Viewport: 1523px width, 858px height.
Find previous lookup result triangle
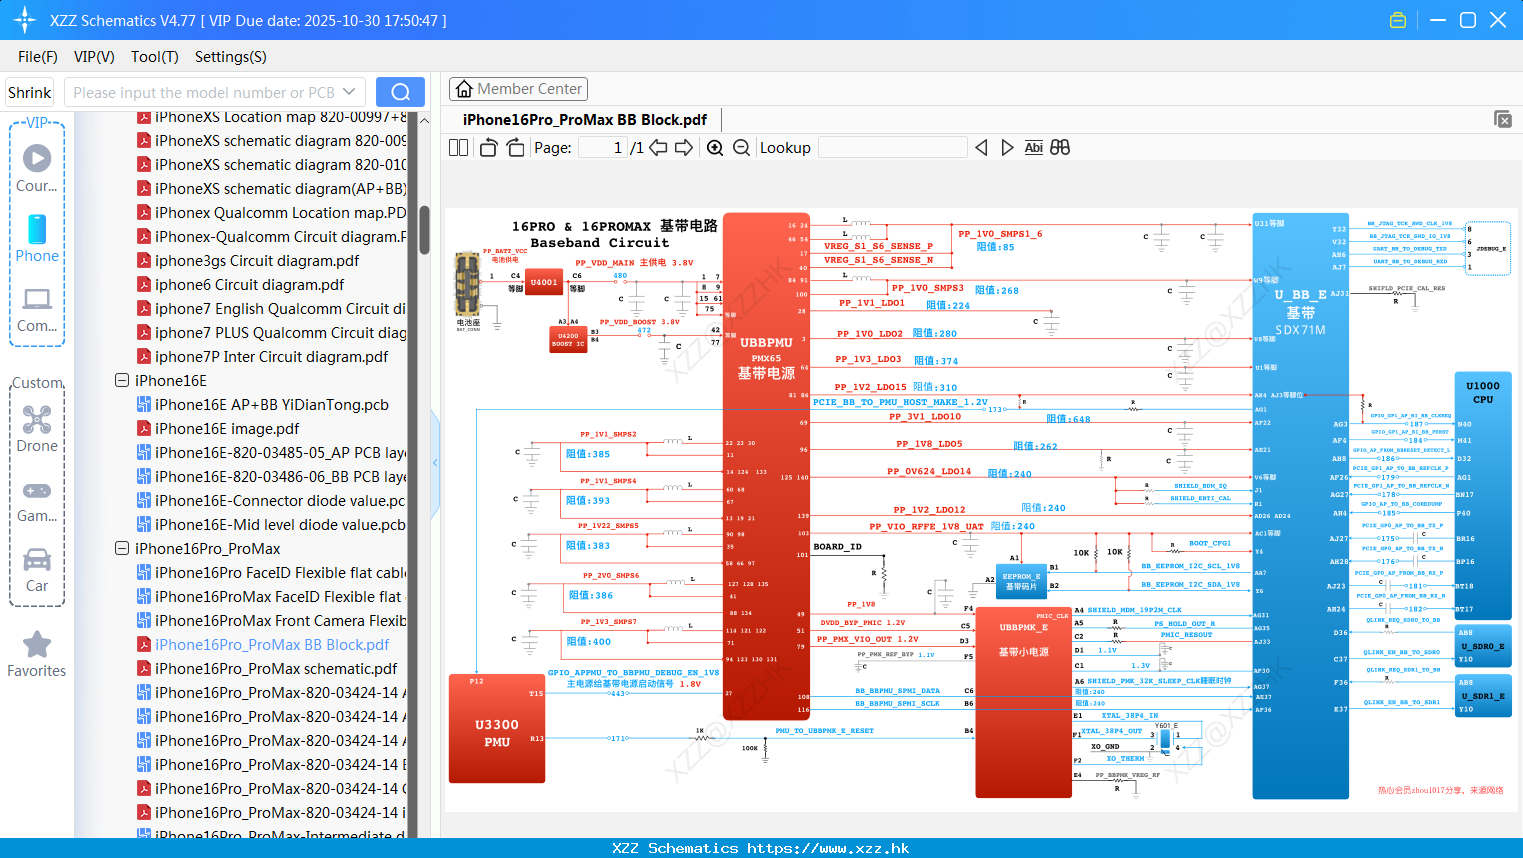point(981,148)
